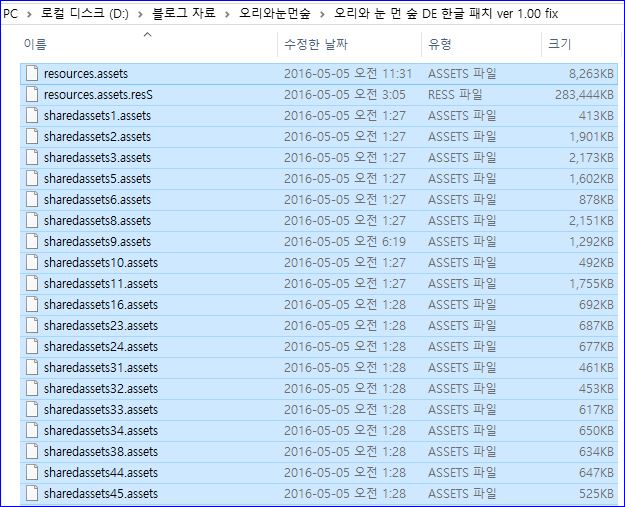Expand breadcrumb chevron after 로컬 디스크 (D:)
The image size is (625, 507).
click(140, 14)
